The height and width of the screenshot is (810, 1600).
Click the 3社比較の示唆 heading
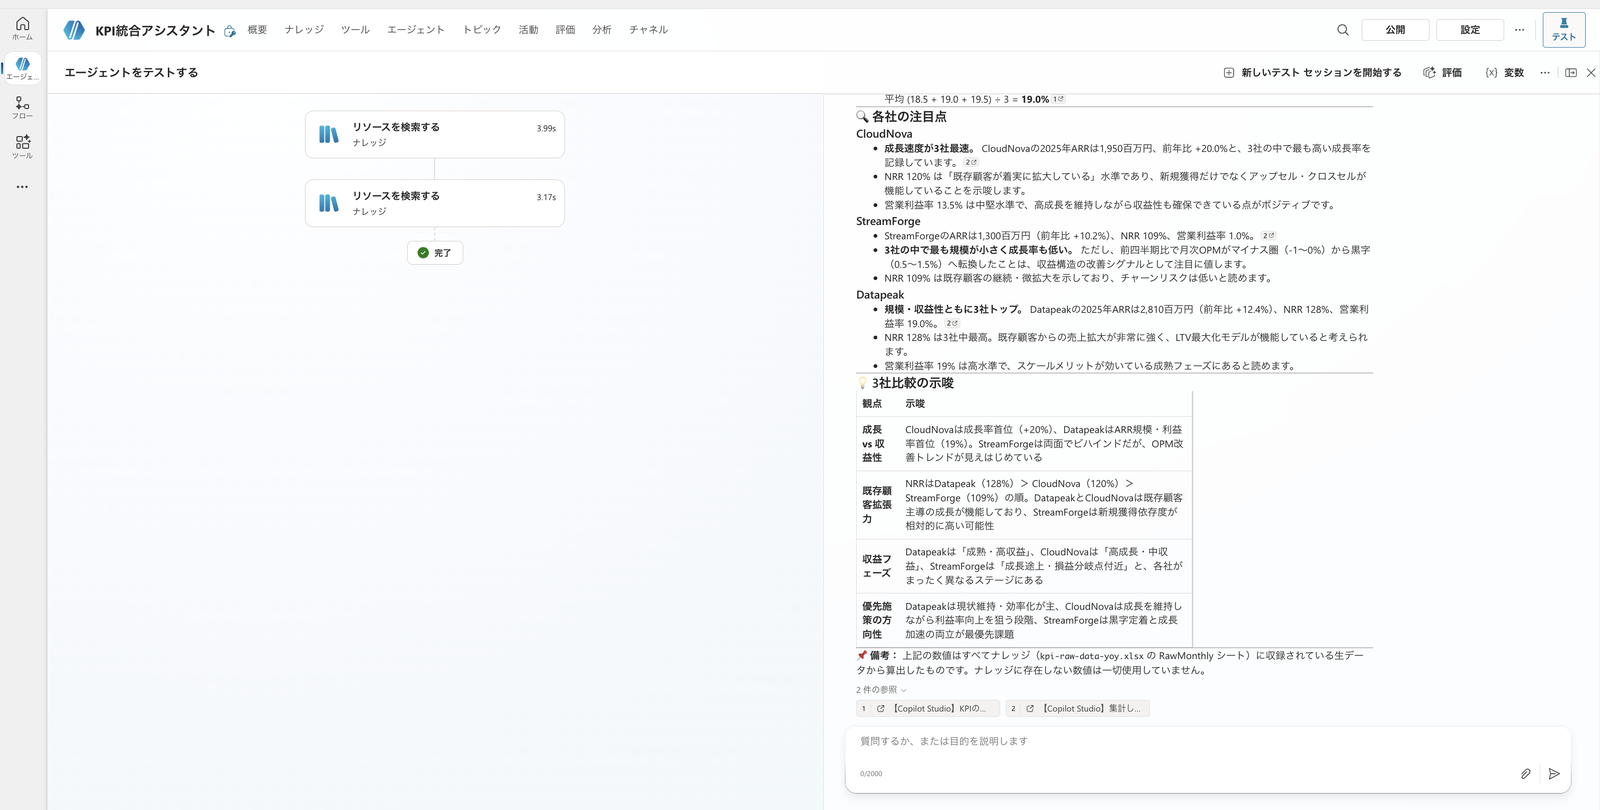click(x=913, y=383)
